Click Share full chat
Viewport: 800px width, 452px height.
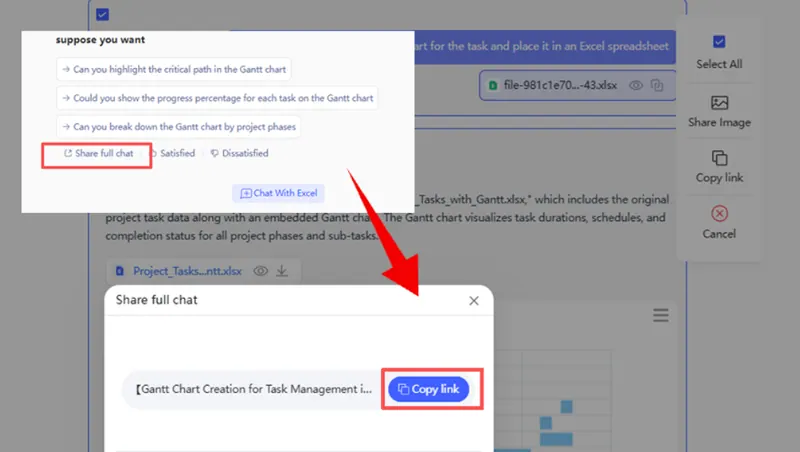click(97, 154)
